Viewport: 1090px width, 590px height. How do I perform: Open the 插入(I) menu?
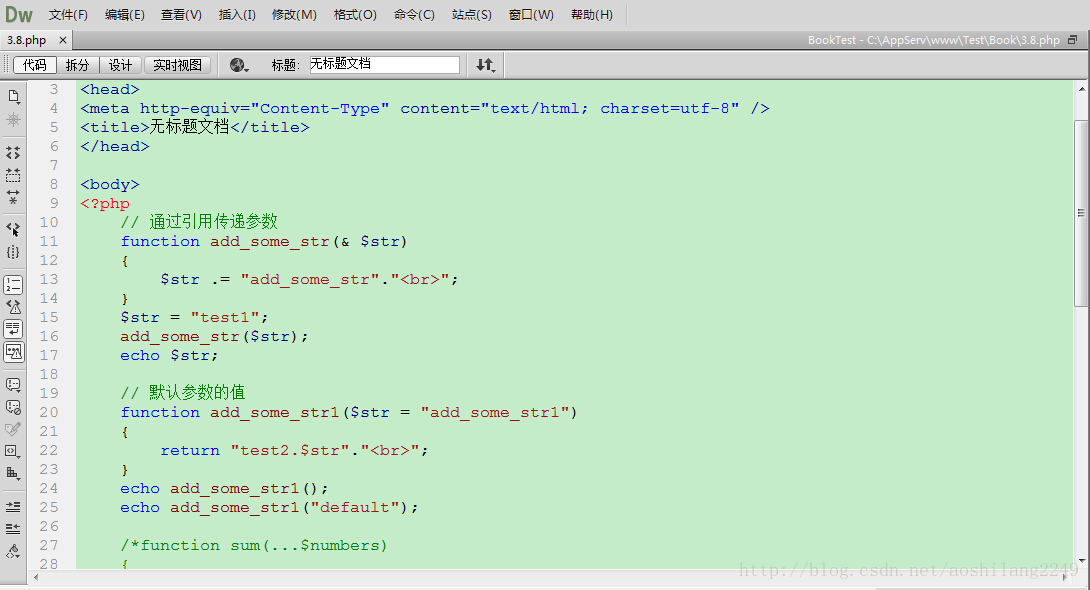click(237, 15)
